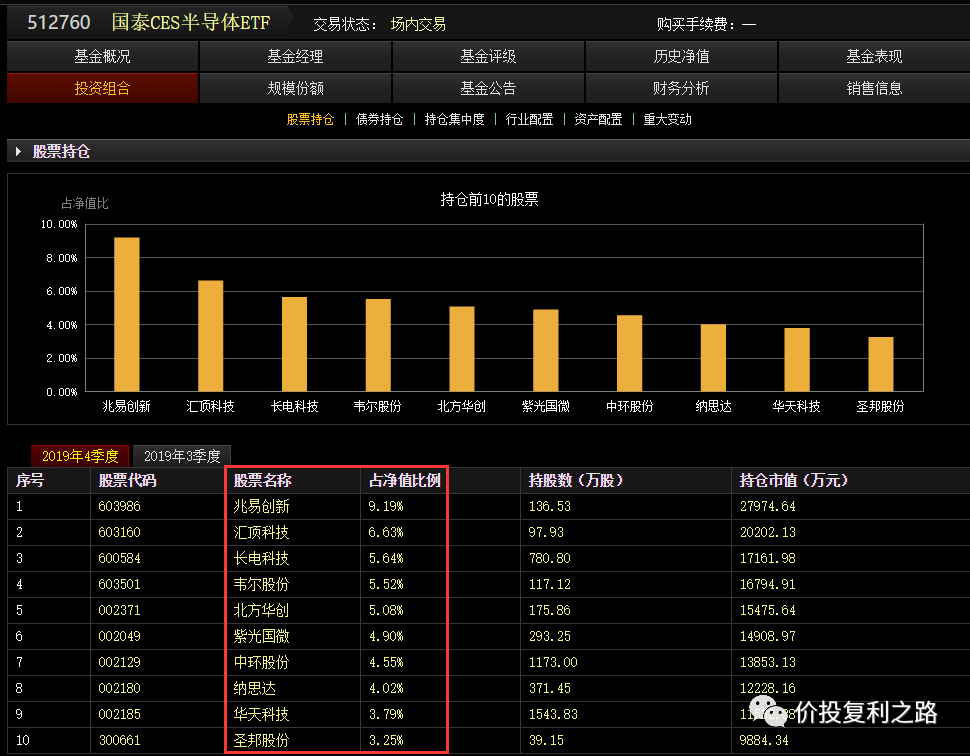Screen dimensions: 970x756
Task: Select 中环股份 in the table
Action: pyautogui.click(x=261, y=662)
